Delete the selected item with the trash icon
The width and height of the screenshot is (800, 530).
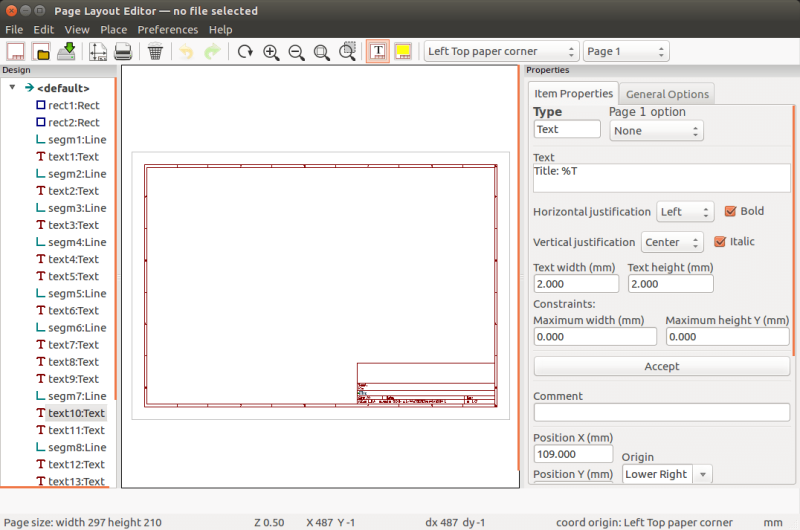155,52
